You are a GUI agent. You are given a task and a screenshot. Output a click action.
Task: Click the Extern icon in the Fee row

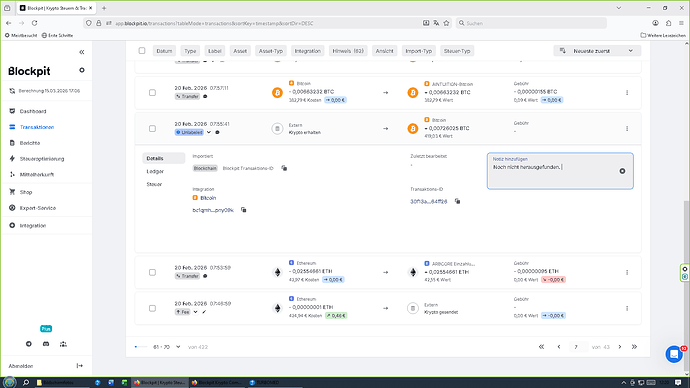point(413,308)
